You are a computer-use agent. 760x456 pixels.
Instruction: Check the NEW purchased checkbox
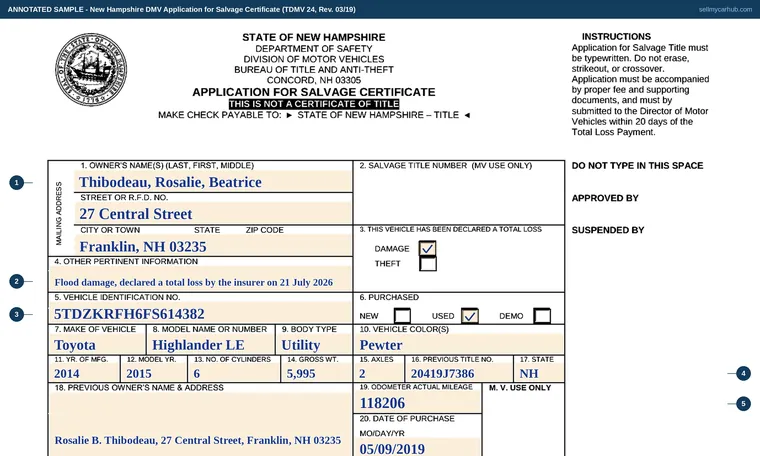[x=402, y=316]
